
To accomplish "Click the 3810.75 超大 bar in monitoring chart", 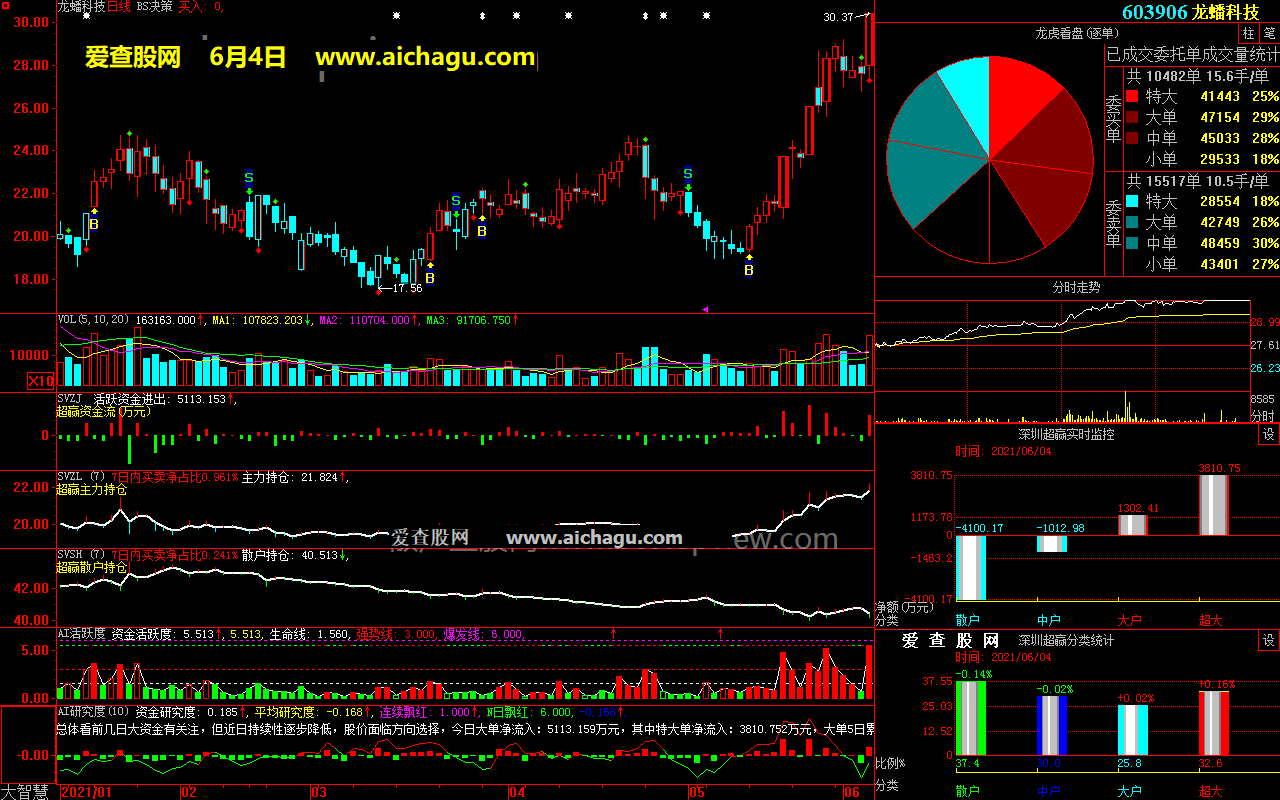I will 1213,505.
